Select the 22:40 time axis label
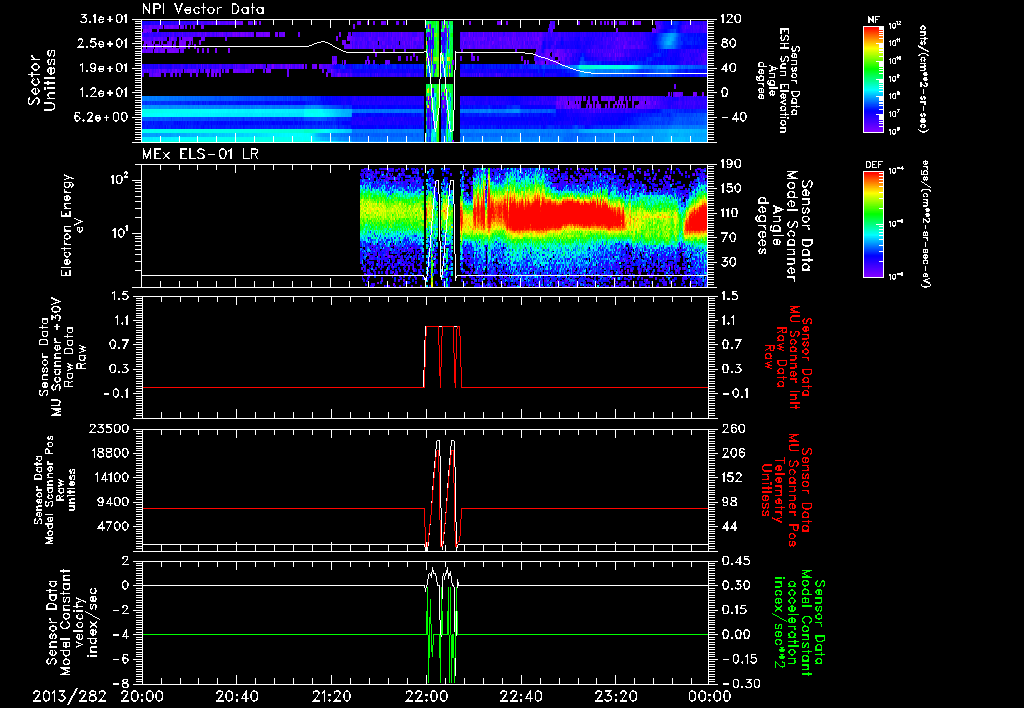The width and height of the screenshot is (1024, 708). tap(520, 696)
